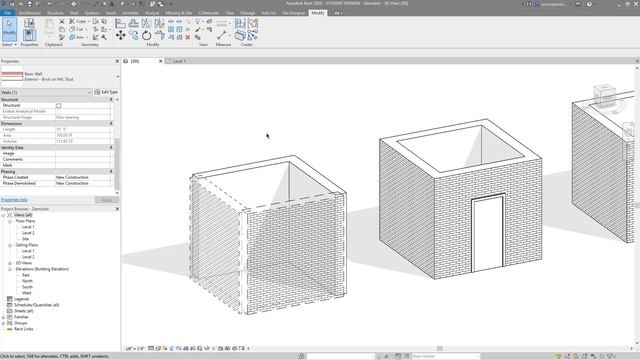Click the Phase Created value New Construction
Image resolution: width=640 pixels, height=360 pixels.
(x=82, y=178)
